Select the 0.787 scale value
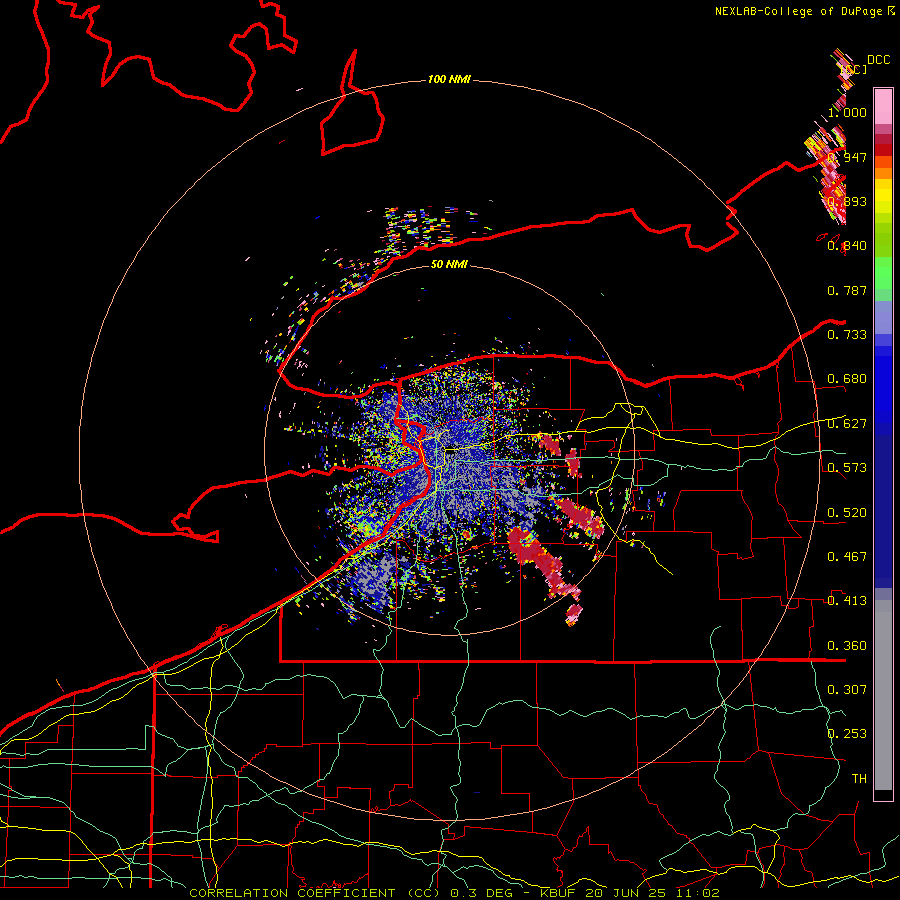Viewport: 900px width, 900px height. click(x=847, y=290)
